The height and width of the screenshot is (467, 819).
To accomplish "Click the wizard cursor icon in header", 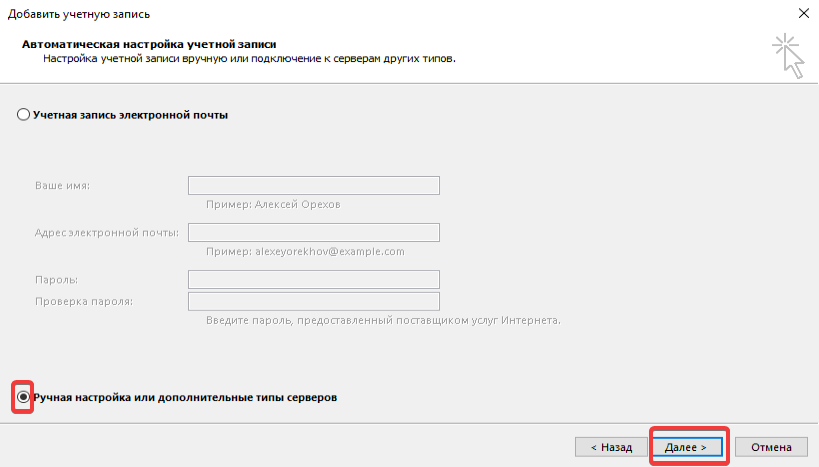I will pos(788,55).
